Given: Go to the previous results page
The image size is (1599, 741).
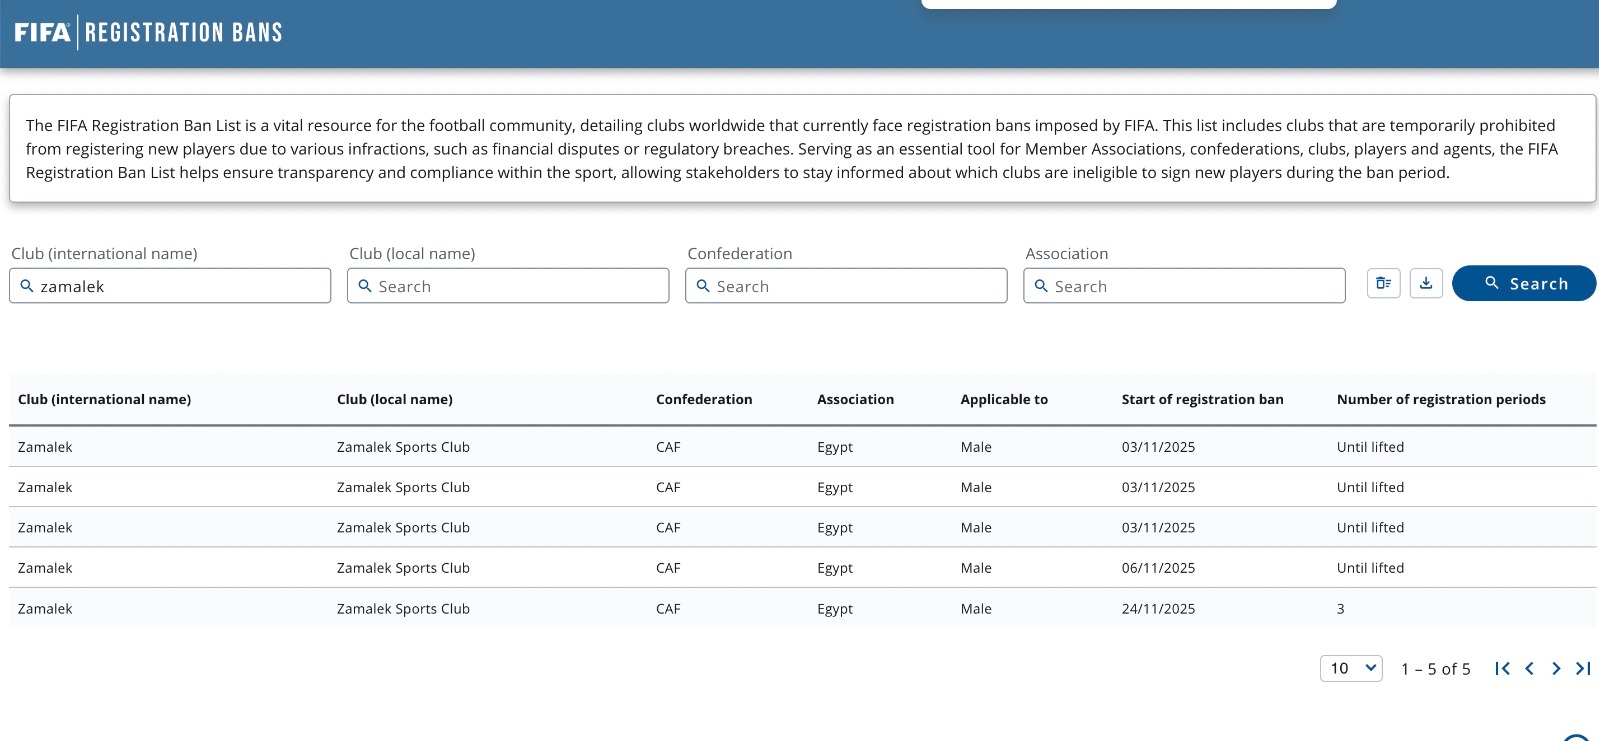Looking at the screenshot, I should coord(1529,669).
